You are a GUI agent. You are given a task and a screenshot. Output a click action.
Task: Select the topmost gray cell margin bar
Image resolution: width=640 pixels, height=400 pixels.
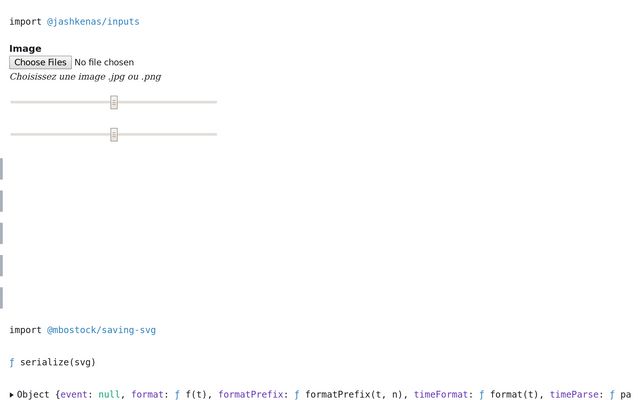pos(1,168)
